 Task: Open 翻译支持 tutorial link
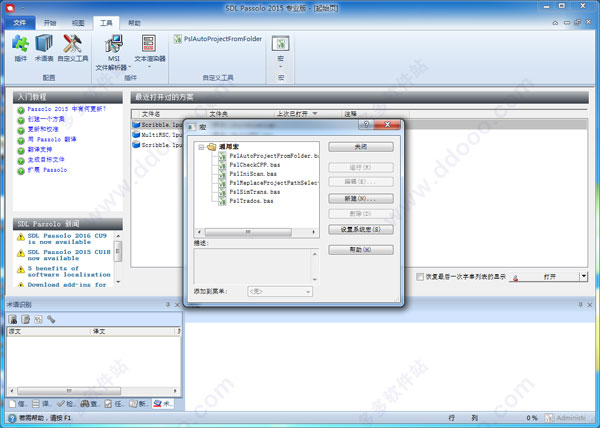[40, 150]
